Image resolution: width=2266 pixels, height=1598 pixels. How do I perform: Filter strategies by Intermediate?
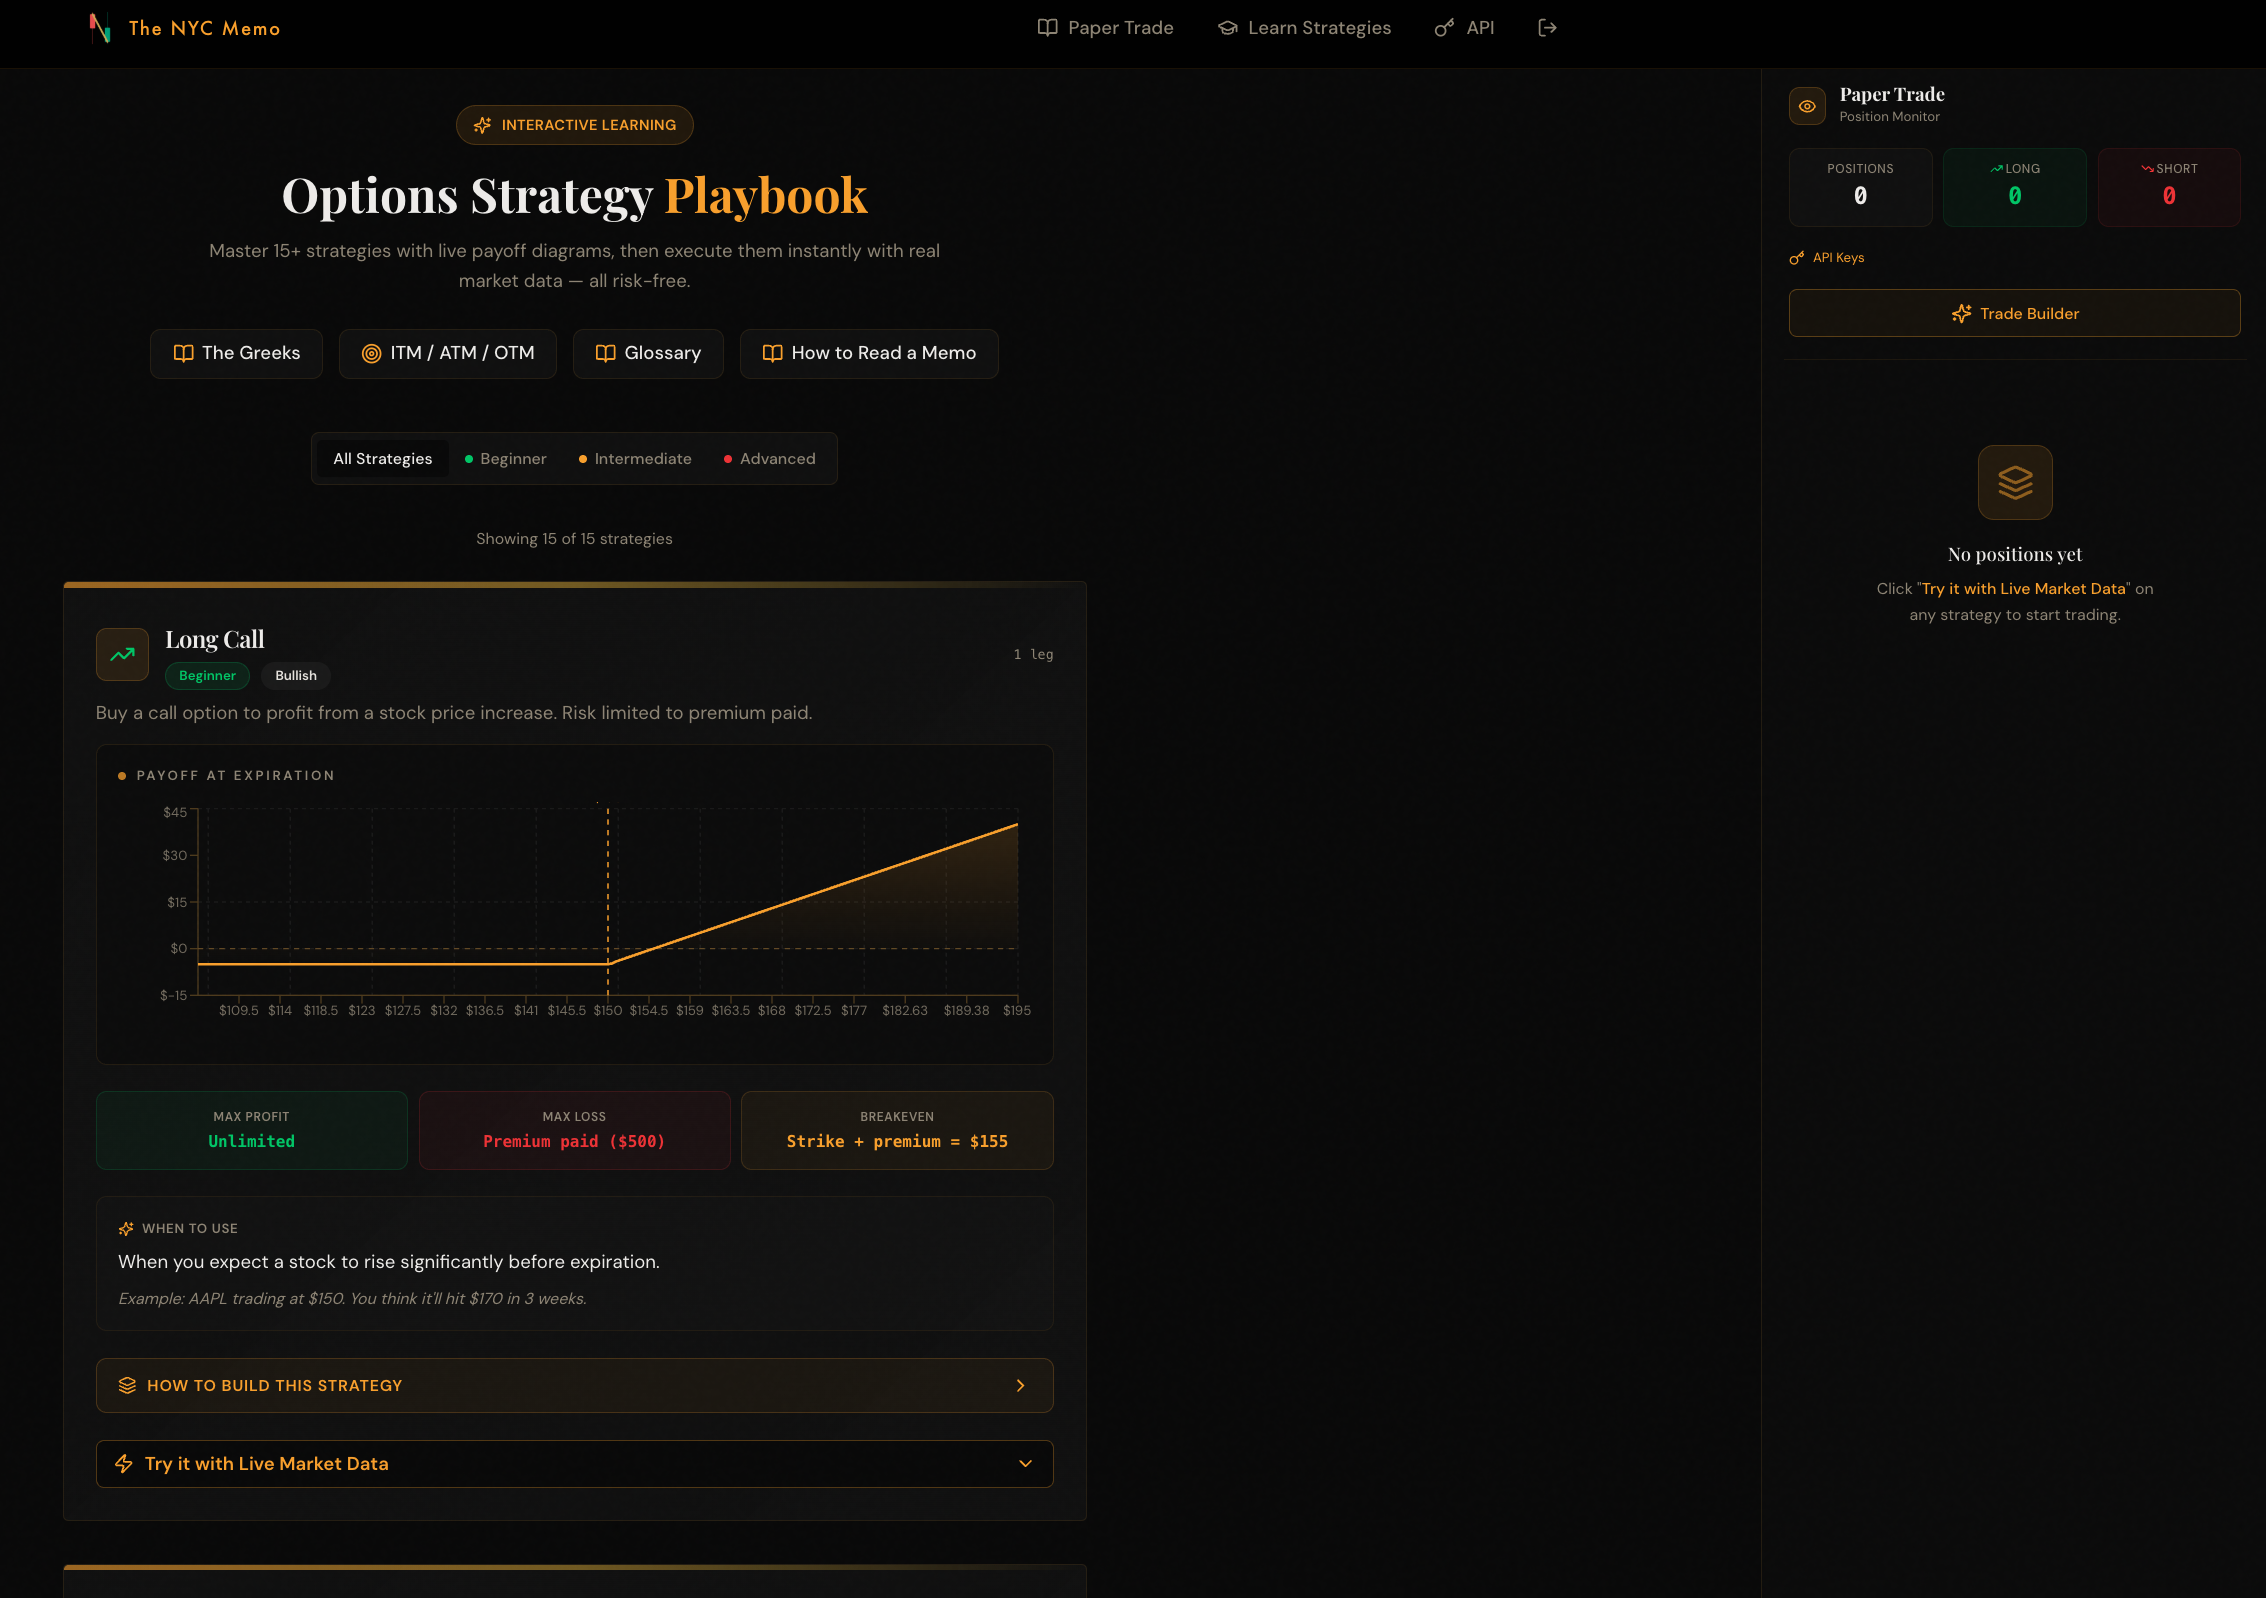[635, 459]
